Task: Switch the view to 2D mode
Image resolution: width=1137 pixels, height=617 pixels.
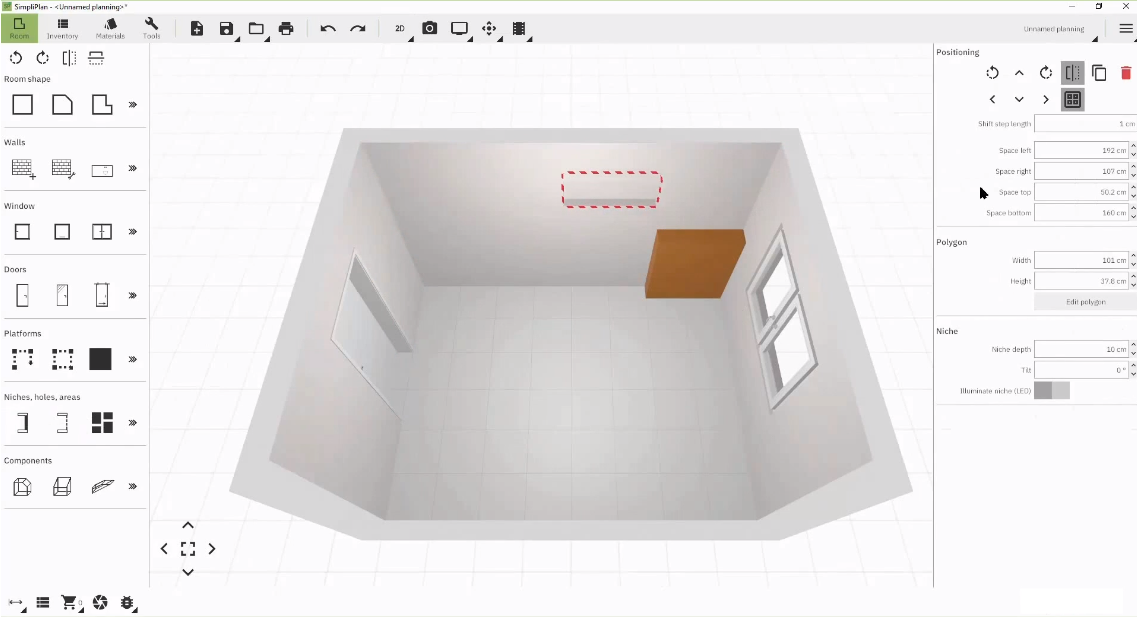Action: click(x=399, y=29)
